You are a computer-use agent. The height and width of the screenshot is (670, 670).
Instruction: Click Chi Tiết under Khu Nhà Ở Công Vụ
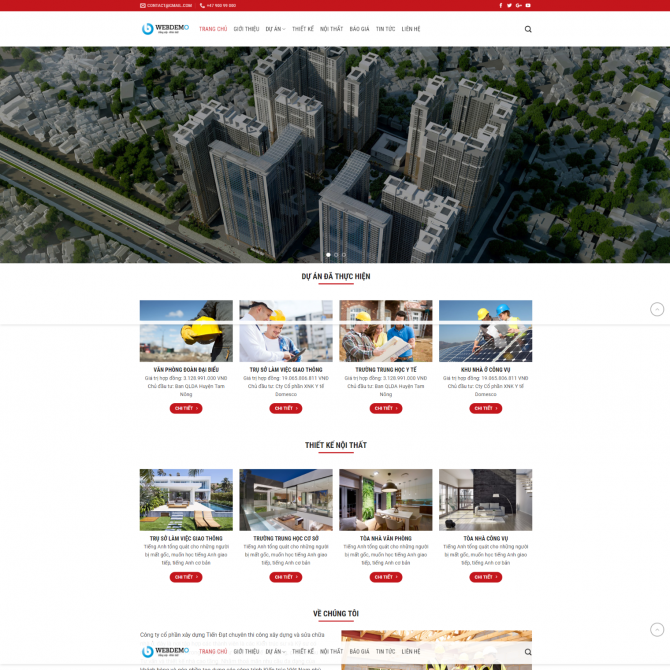coord(485,408)
